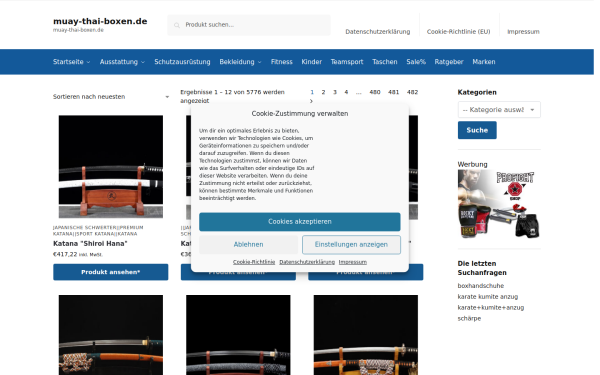
Task: Click Einstellungen anzeigen in cookie dialog
Action: pyautogui.click(x=351, y=245)
